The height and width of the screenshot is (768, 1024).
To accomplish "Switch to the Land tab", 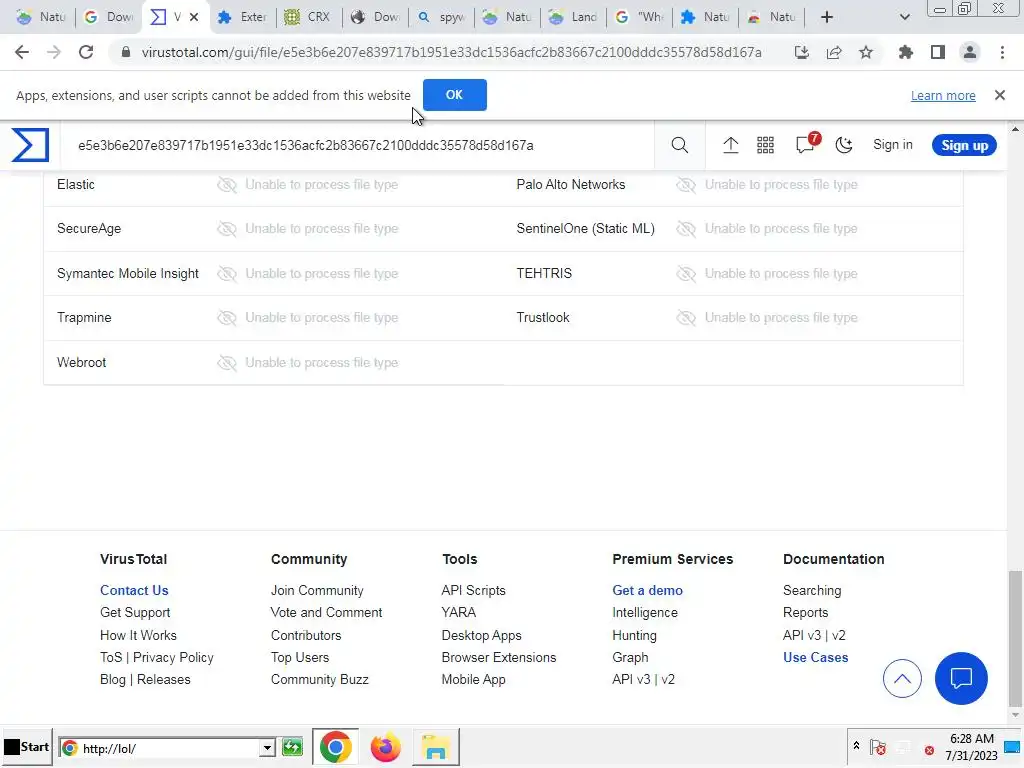I will click(x=573, y=17).
